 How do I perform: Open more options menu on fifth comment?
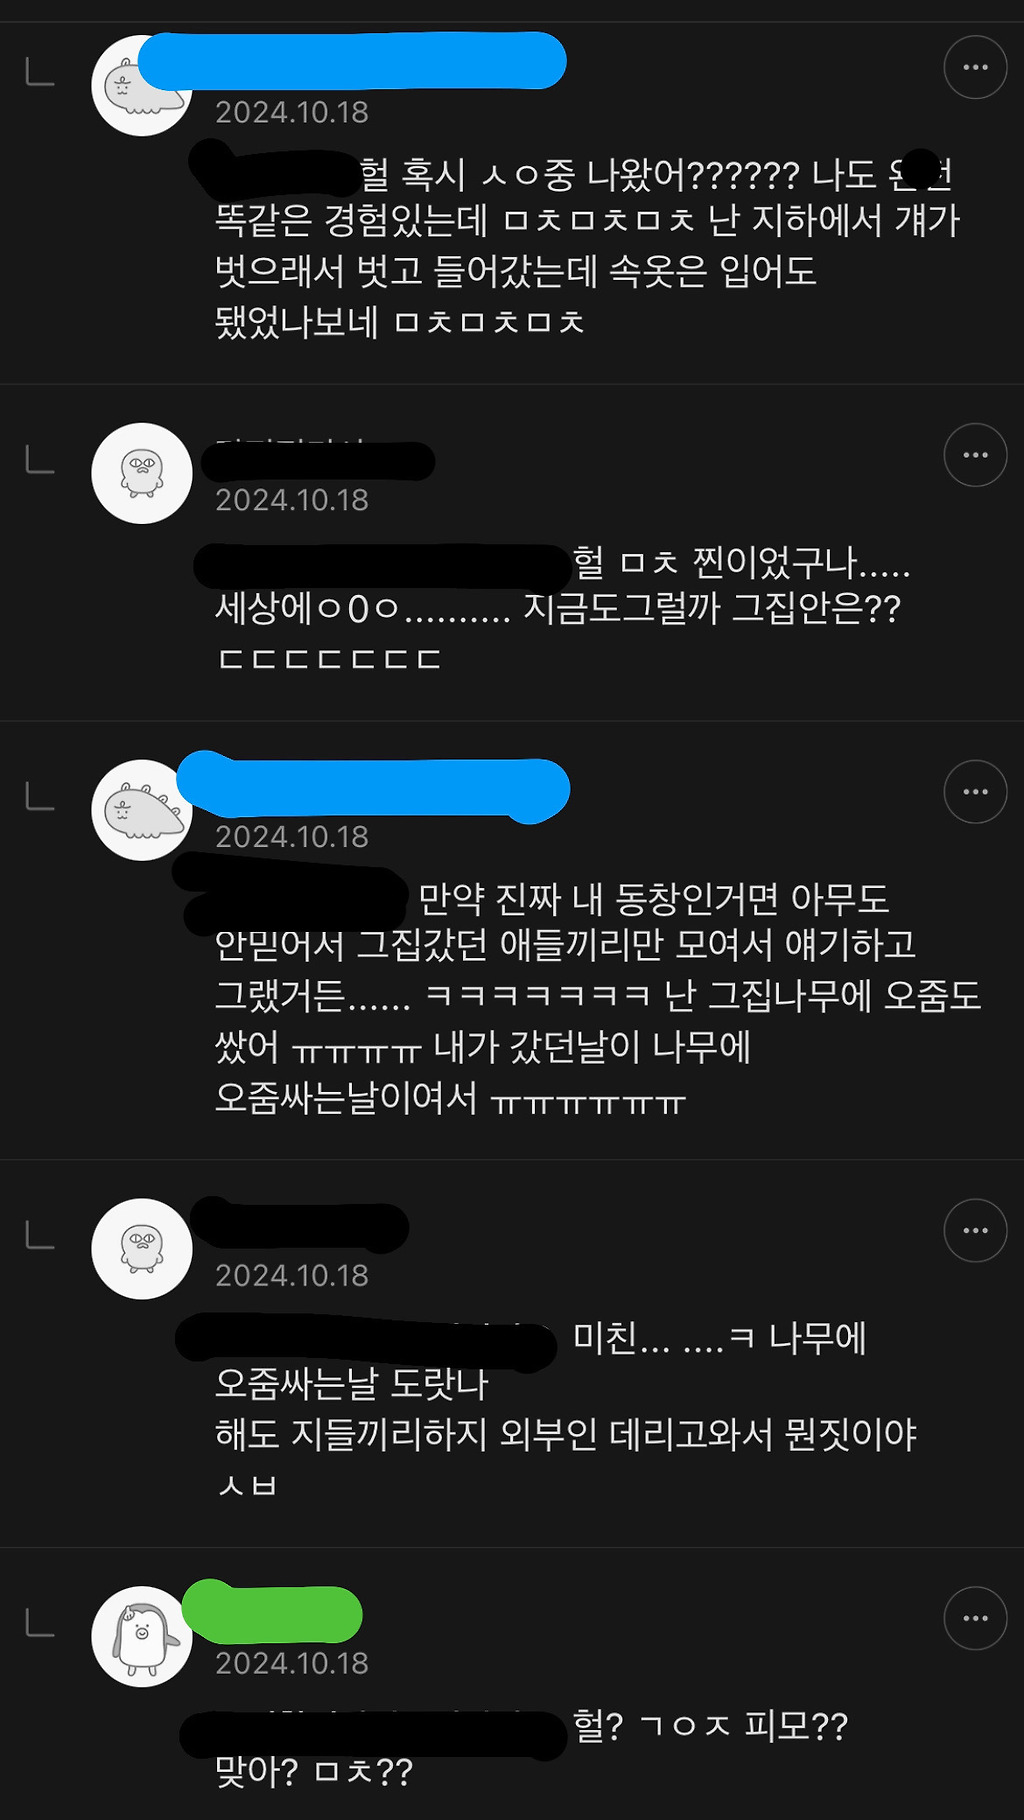975,1618
